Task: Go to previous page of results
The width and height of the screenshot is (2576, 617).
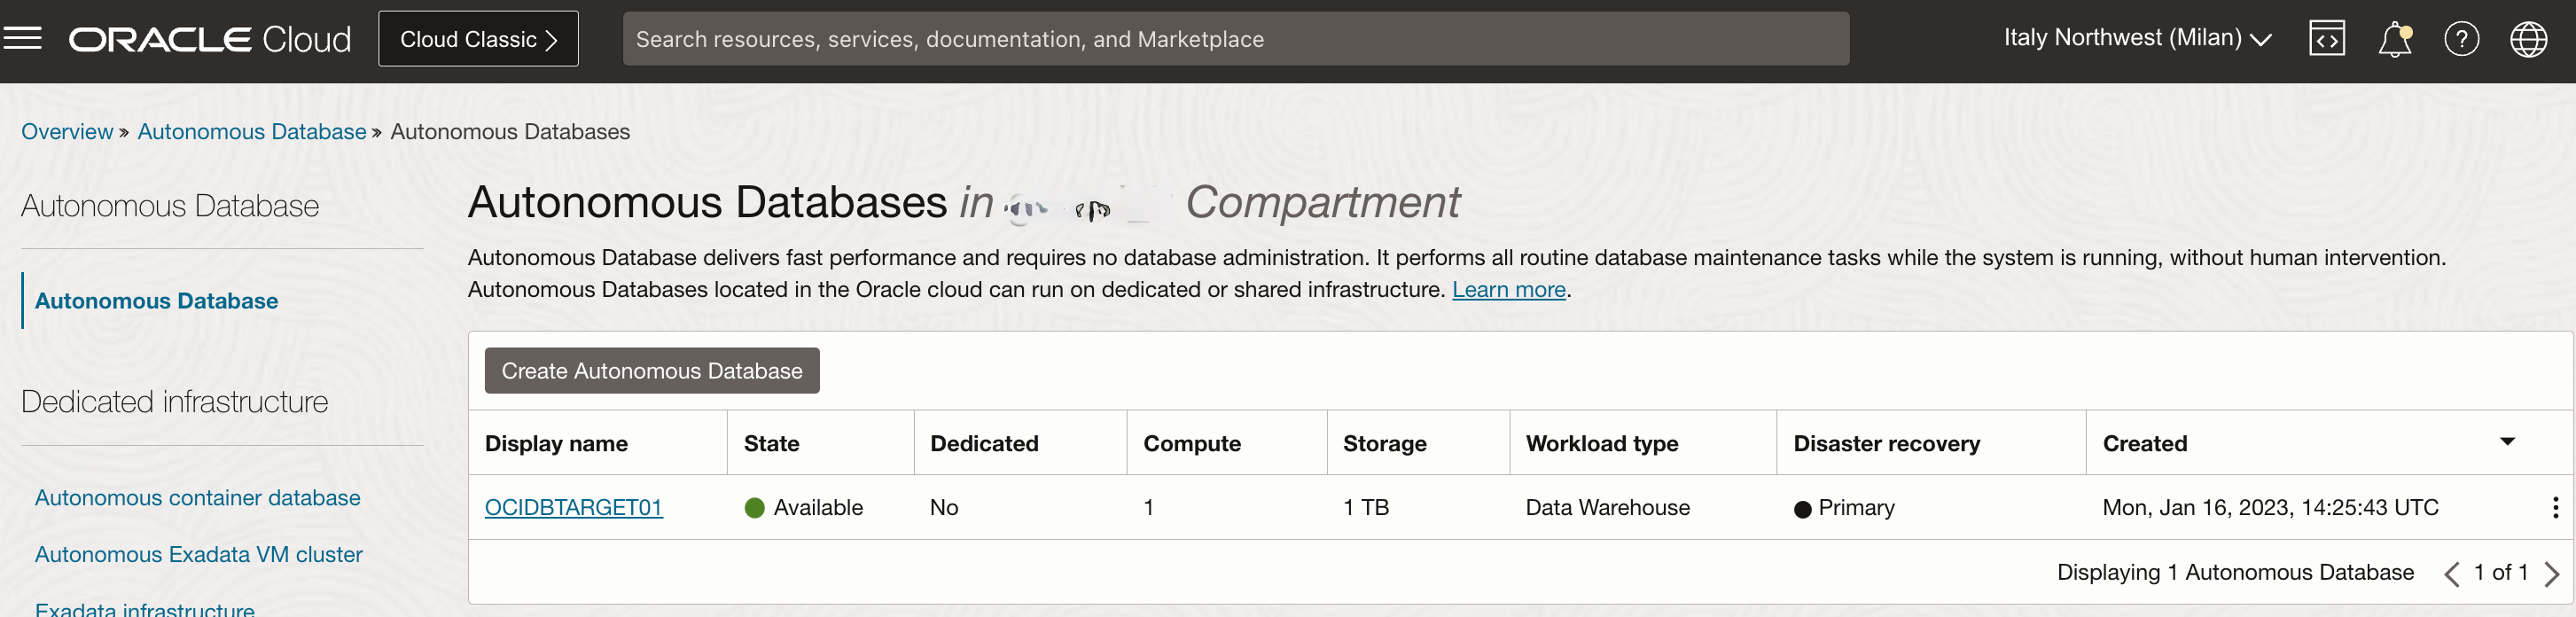Action: 2451,573
